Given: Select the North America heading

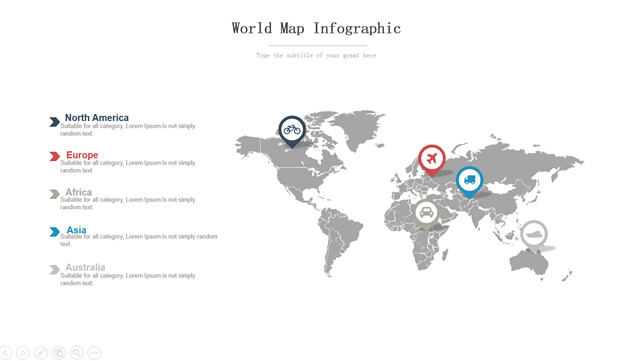Looking at the screenshot, I should [x=97, y=117].
